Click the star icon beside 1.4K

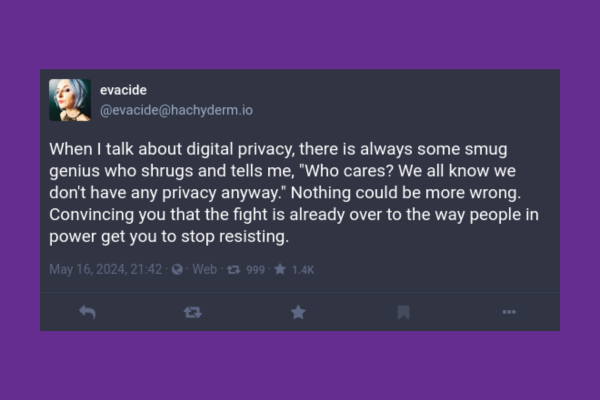coord(281,269)
